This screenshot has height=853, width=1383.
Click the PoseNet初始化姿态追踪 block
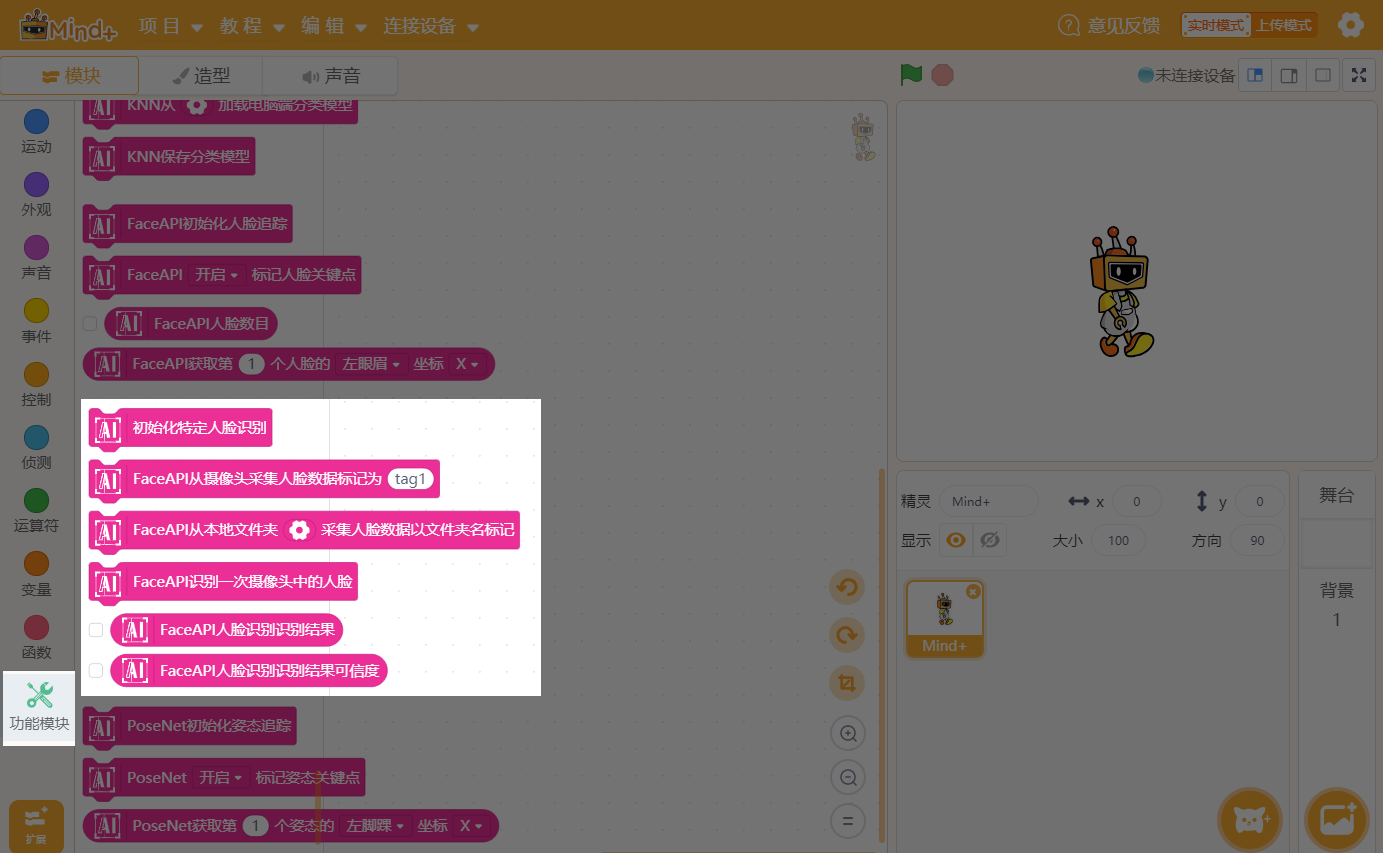(x=189, y=726)
